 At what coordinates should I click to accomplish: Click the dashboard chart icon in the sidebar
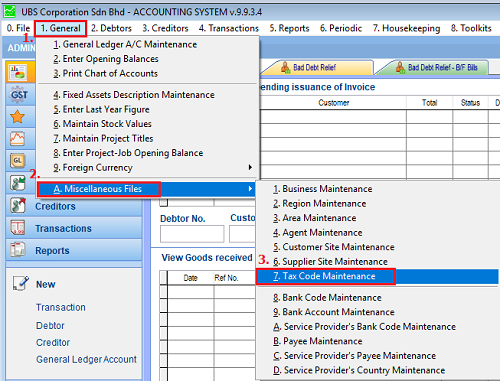pos(18,72)
